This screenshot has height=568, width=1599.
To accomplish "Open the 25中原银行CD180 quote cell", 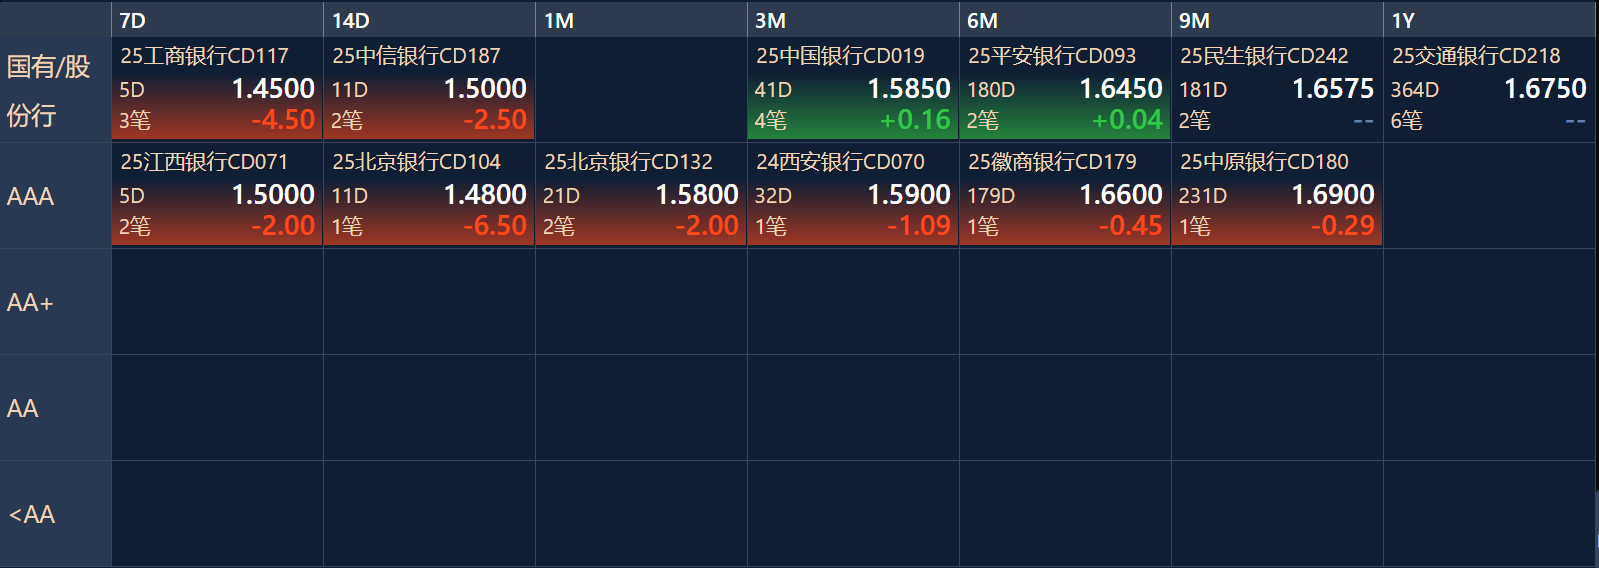I will click(1277, 195).
